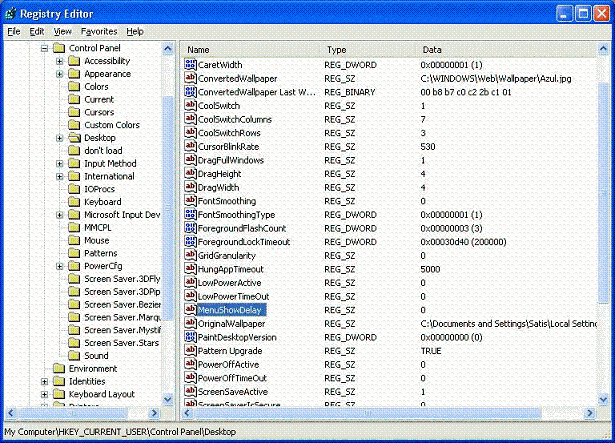Screen dimensions: 615x443
Task: Open the Help menu
Action: pos(135,31)
